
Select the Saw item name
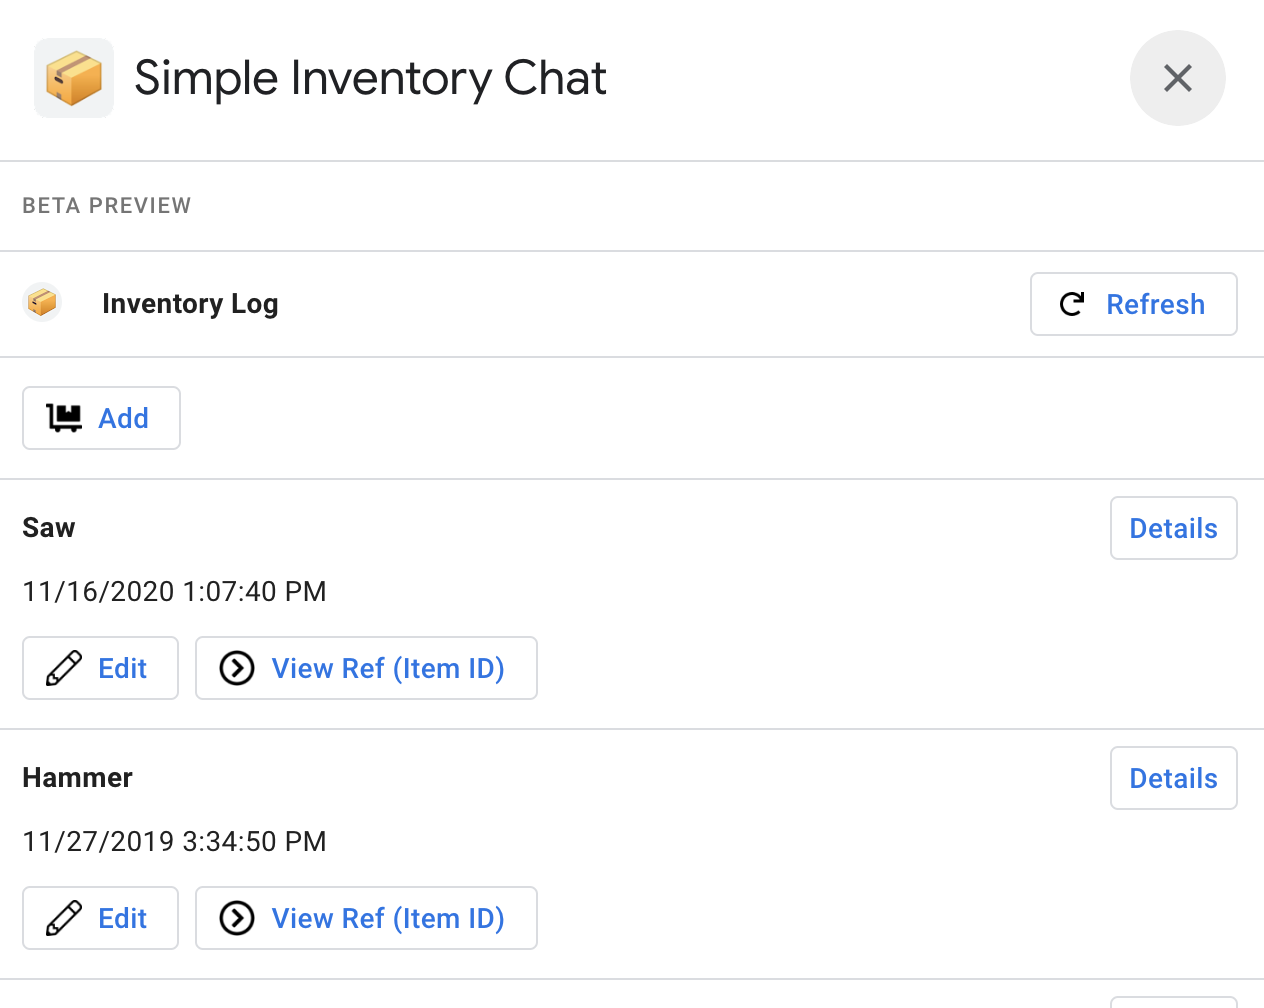(x=48, y=527)
